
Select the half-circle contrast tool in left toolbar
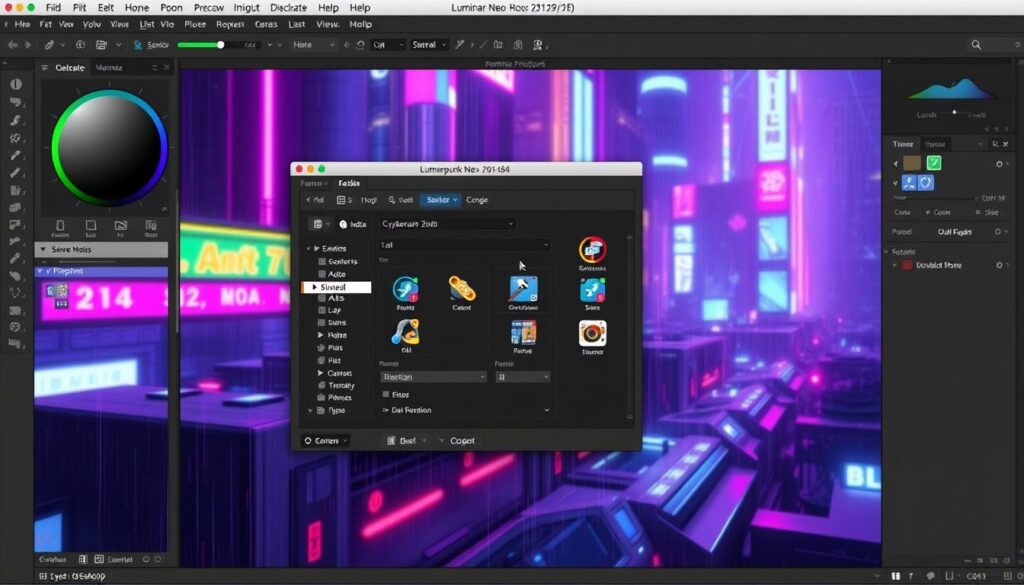click(x=16, y=84)
